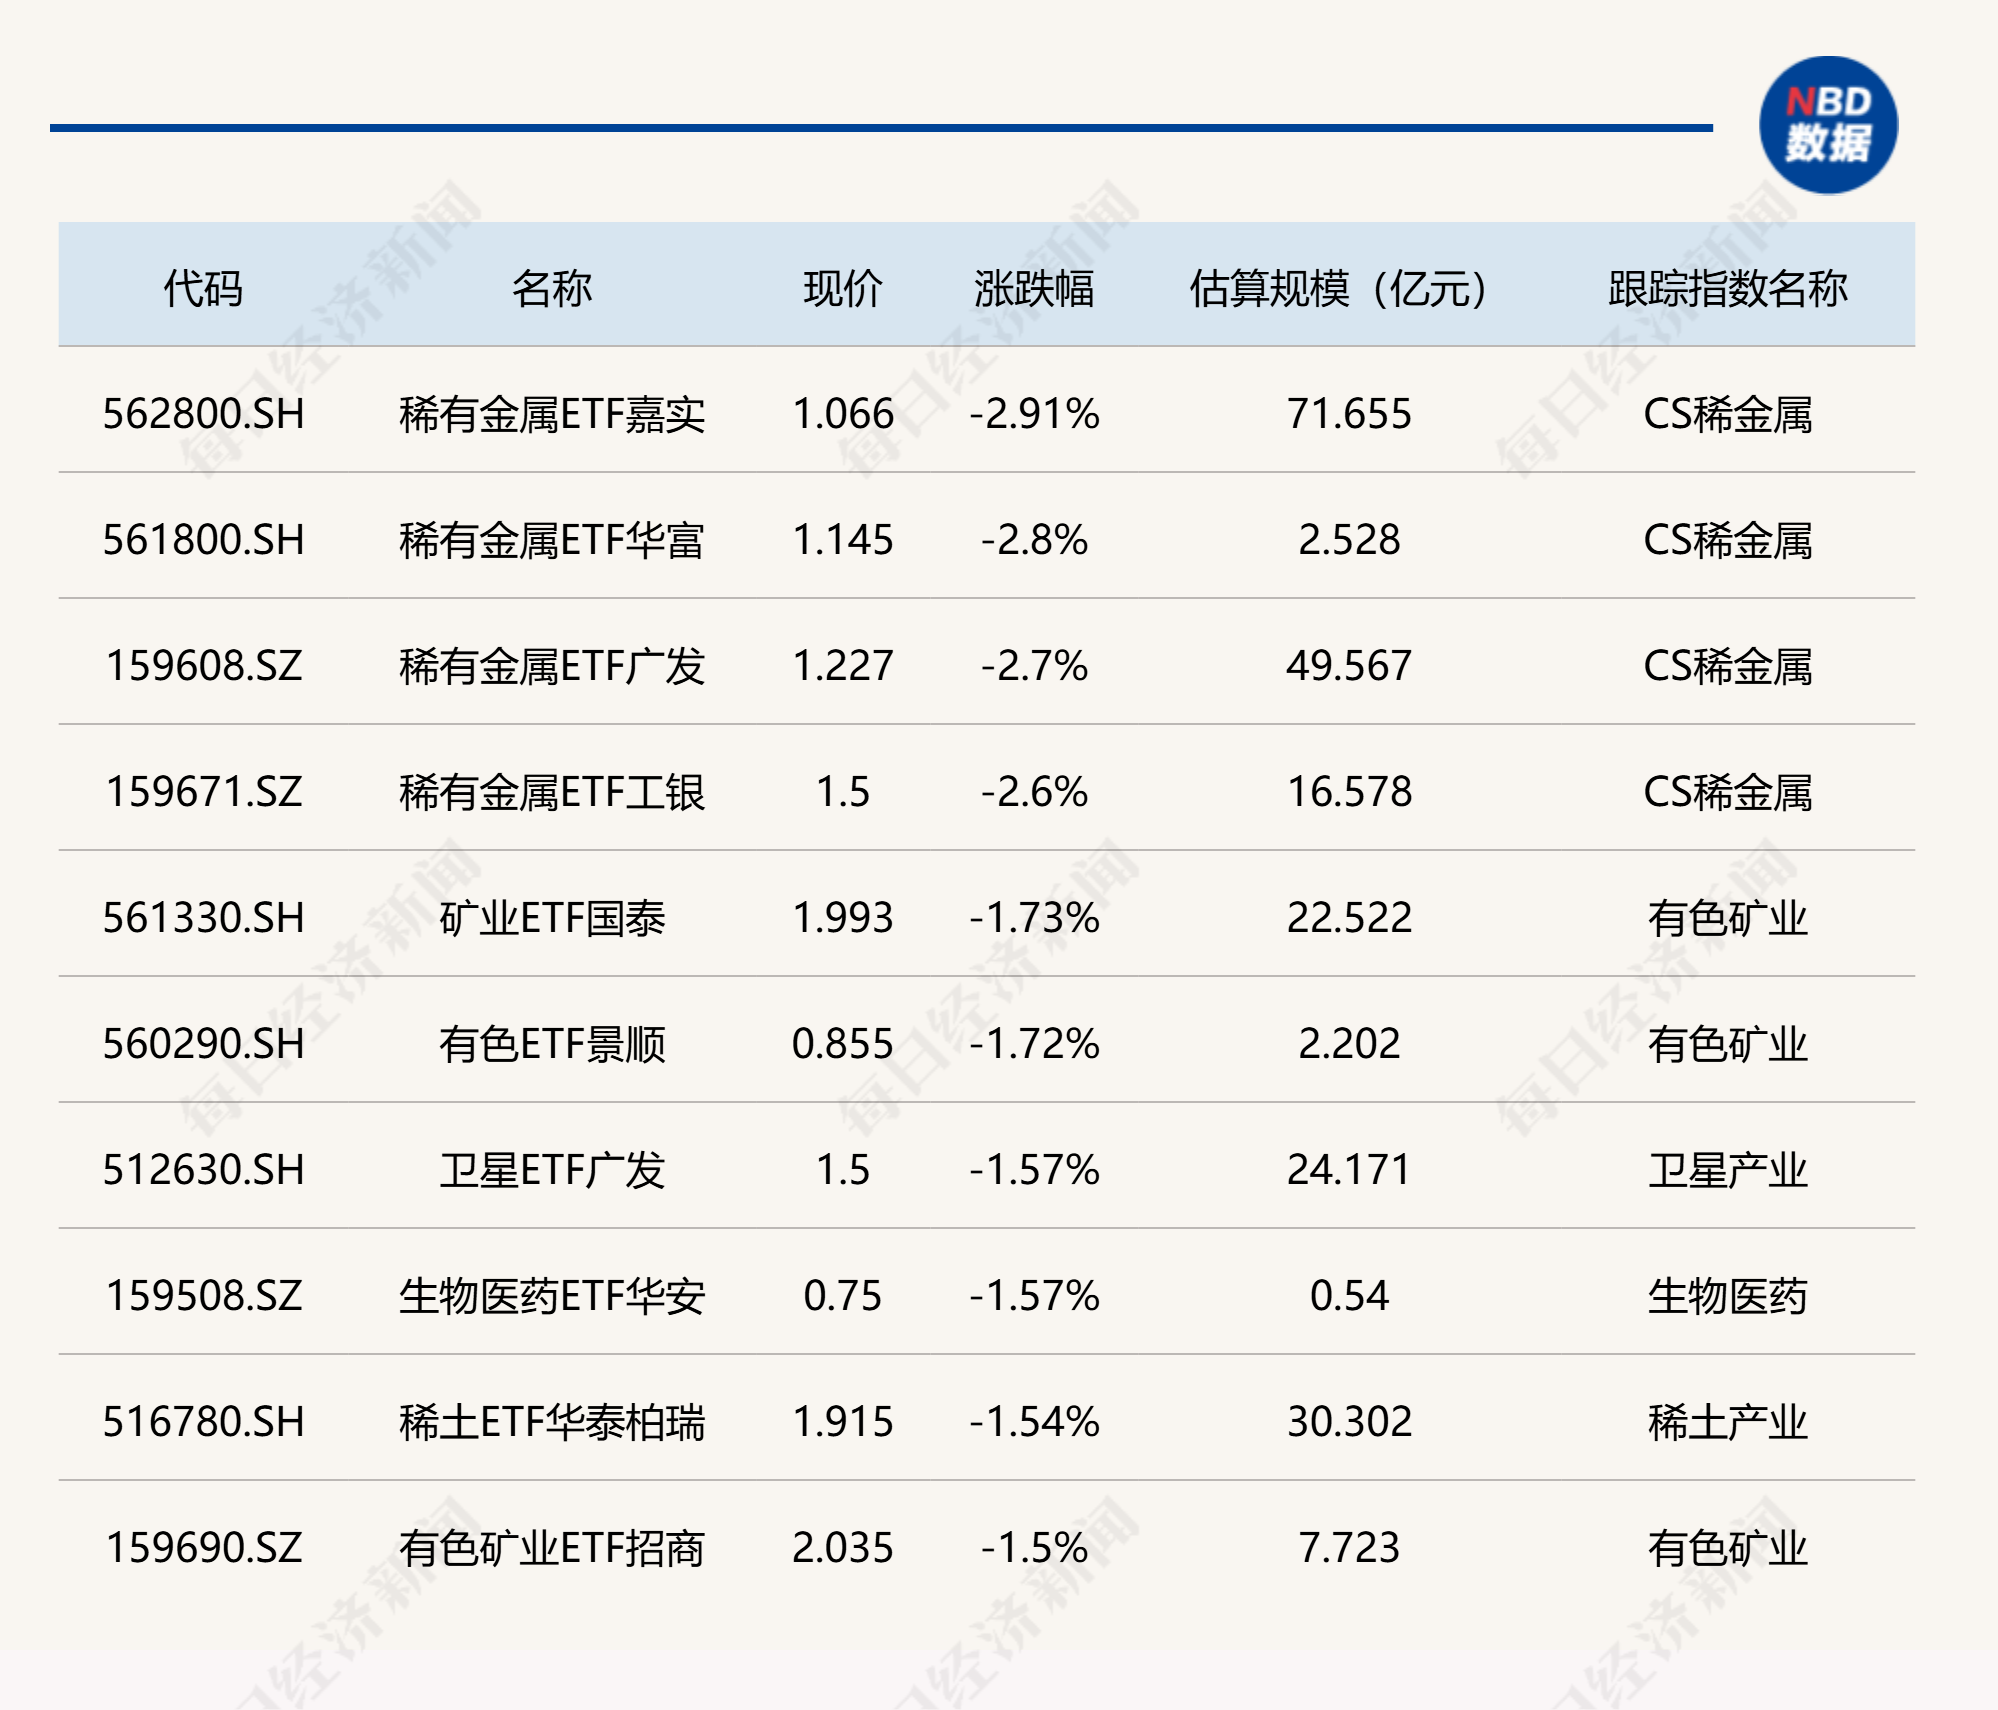This screenshot has width=1998, height=1710.
Task: Click the change value -1.73%
Action: pyautogui.click(x=1034, y=918)
